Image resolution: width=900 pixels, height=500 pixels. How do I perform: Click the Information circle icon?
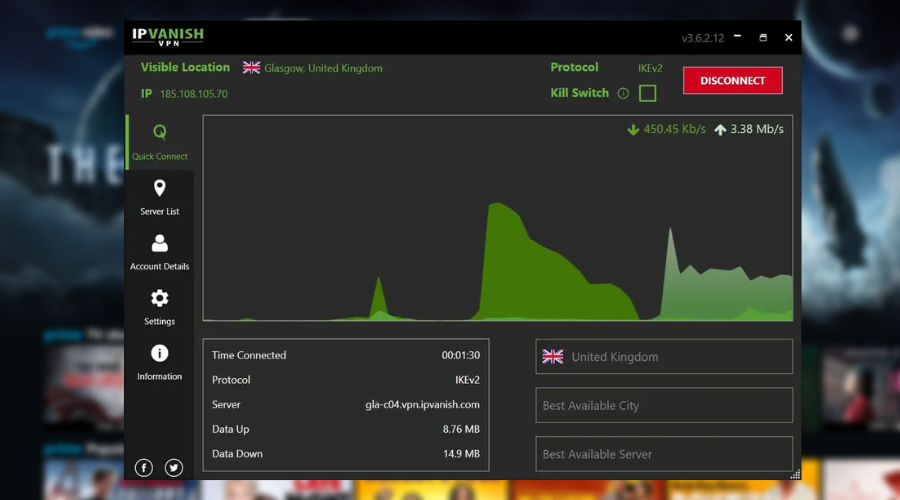[x=160, y=353]
